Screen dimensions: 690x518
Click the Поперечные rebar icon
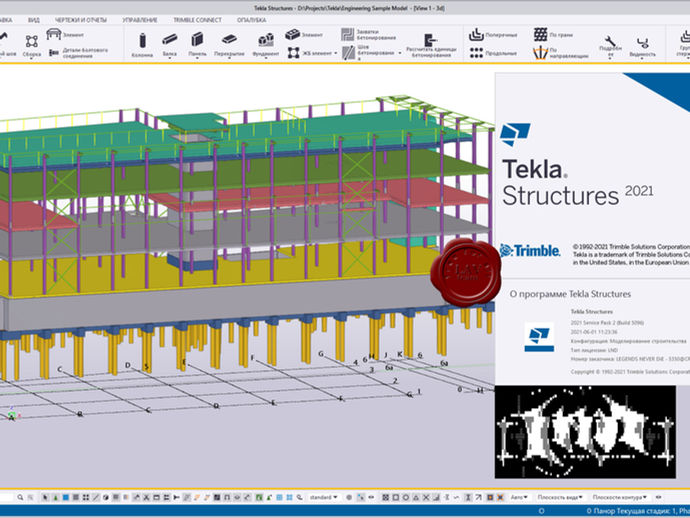476,34
